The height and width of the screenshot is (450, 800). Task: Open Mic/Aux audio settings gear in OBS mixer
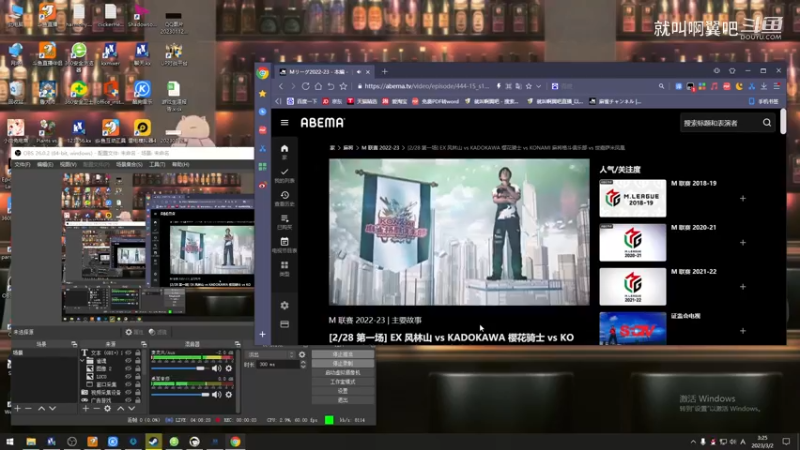tap(229, 368)
